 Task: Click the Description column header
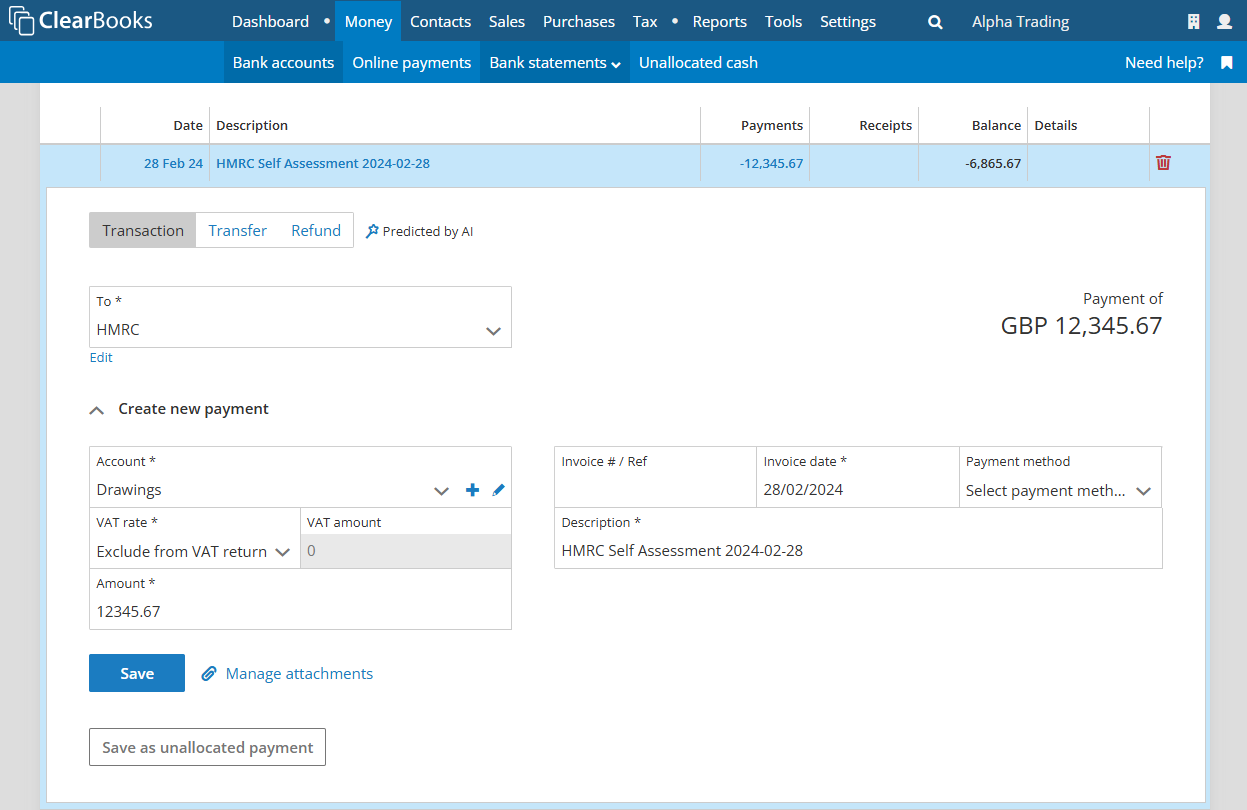coord(252,125)
